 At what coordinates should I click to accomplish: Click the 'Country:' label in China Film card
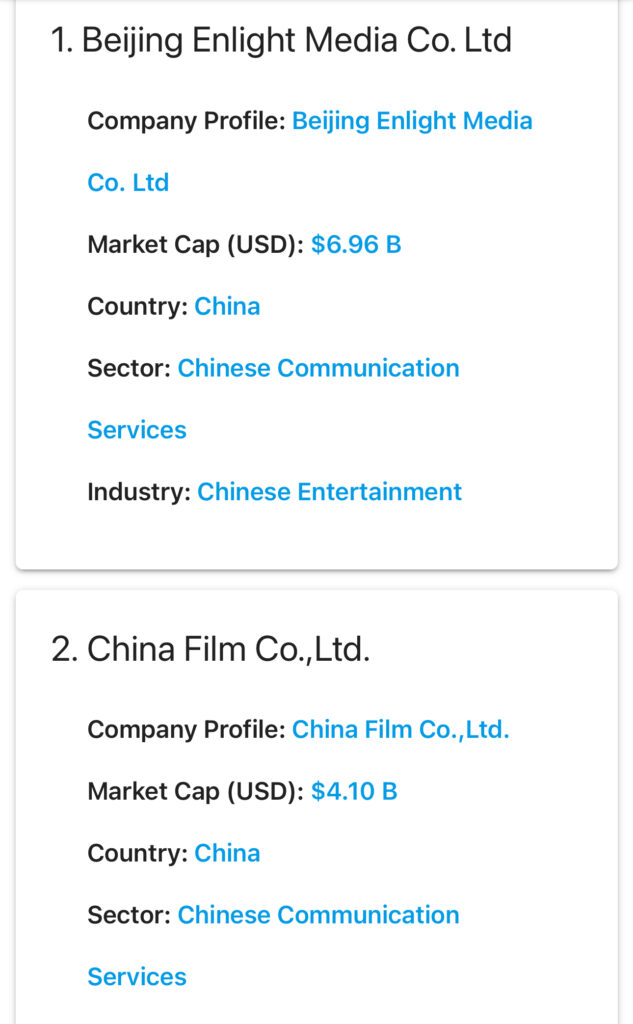(x=137, y=854)
